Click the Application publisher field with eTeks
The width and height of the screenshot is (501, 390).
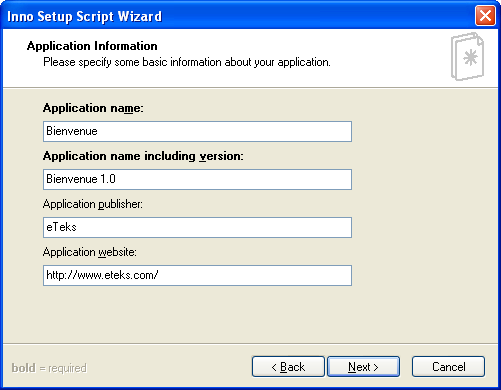click(197, 227)
